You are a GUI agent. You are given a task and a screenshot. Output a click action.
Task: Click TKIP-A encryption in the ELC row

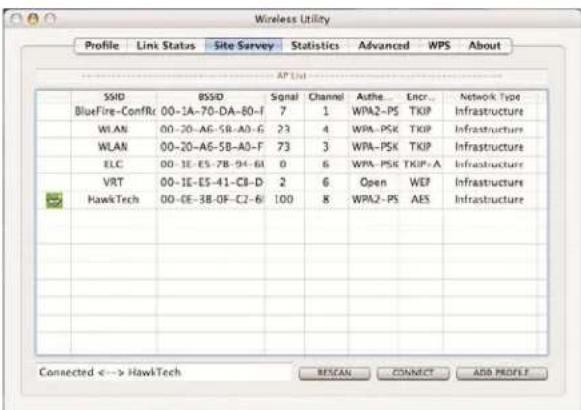click(422, 164)
